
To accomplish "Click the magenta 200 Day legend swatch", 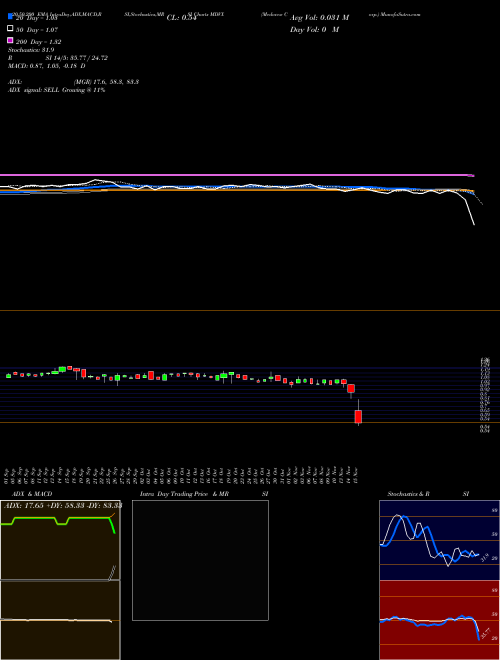I will pos(11,40).
